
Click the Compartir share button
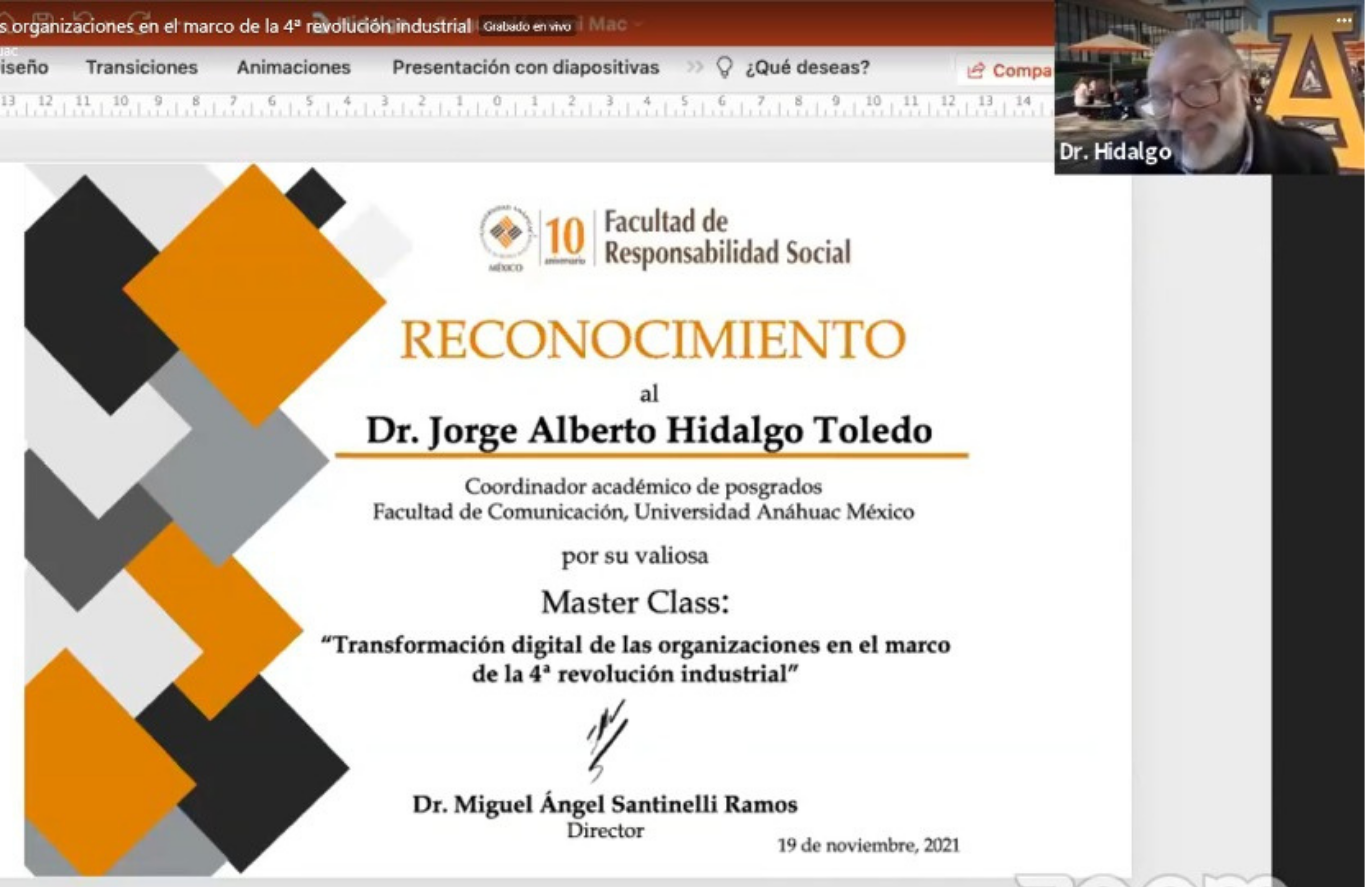pyautogui.click(x=1008, y=70)
